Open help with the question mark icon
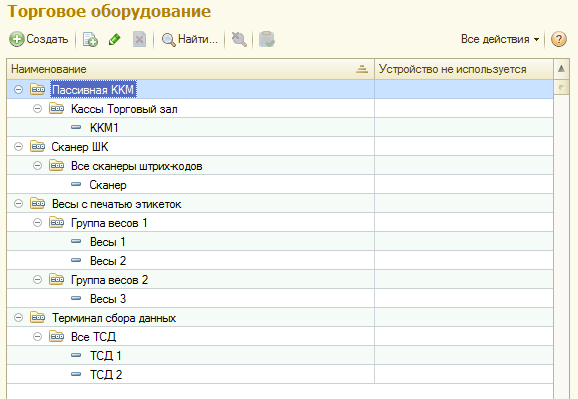The image size is (578, 399). tap(558, 39)
